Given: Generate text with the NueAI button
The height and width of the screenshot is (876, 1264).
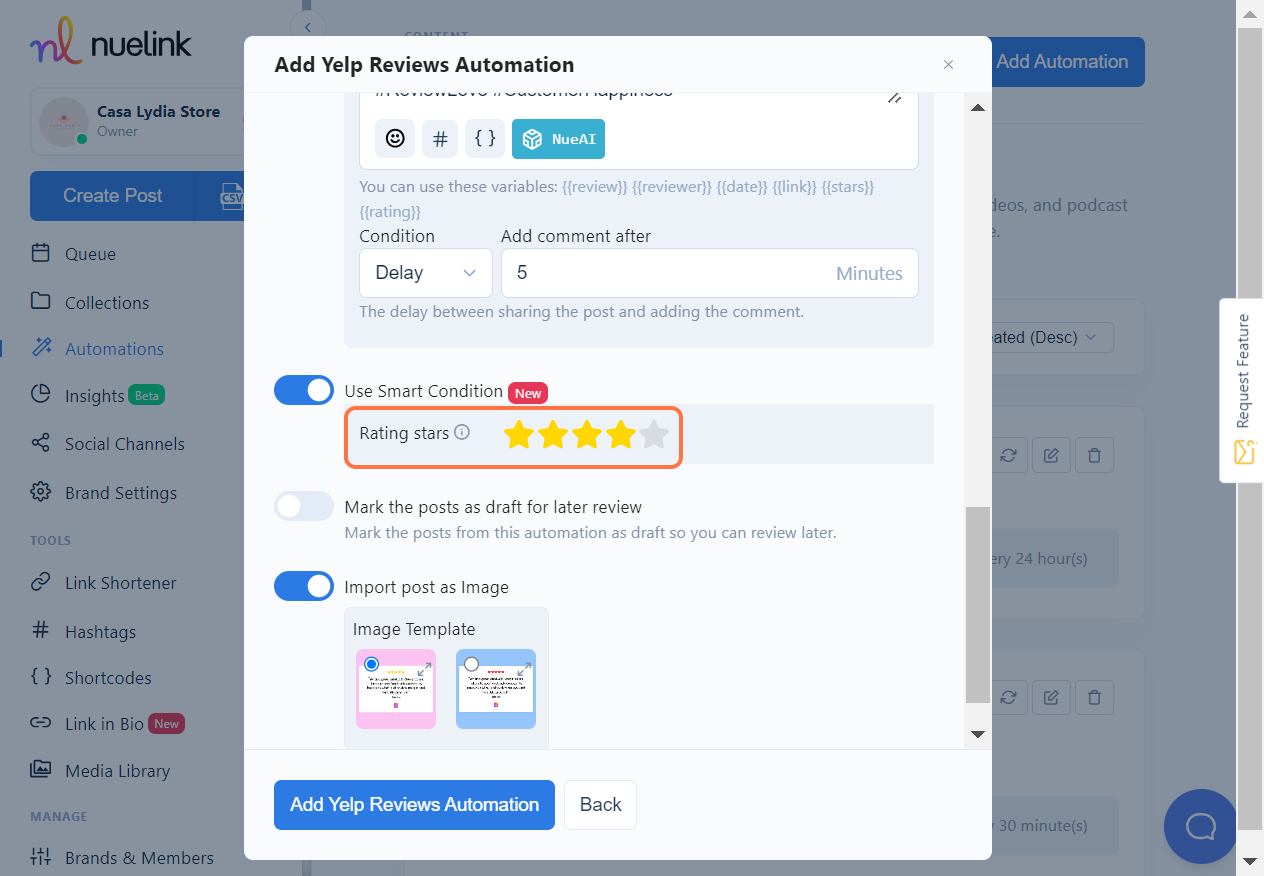Looking at the screenshot, I should point(558,139).
